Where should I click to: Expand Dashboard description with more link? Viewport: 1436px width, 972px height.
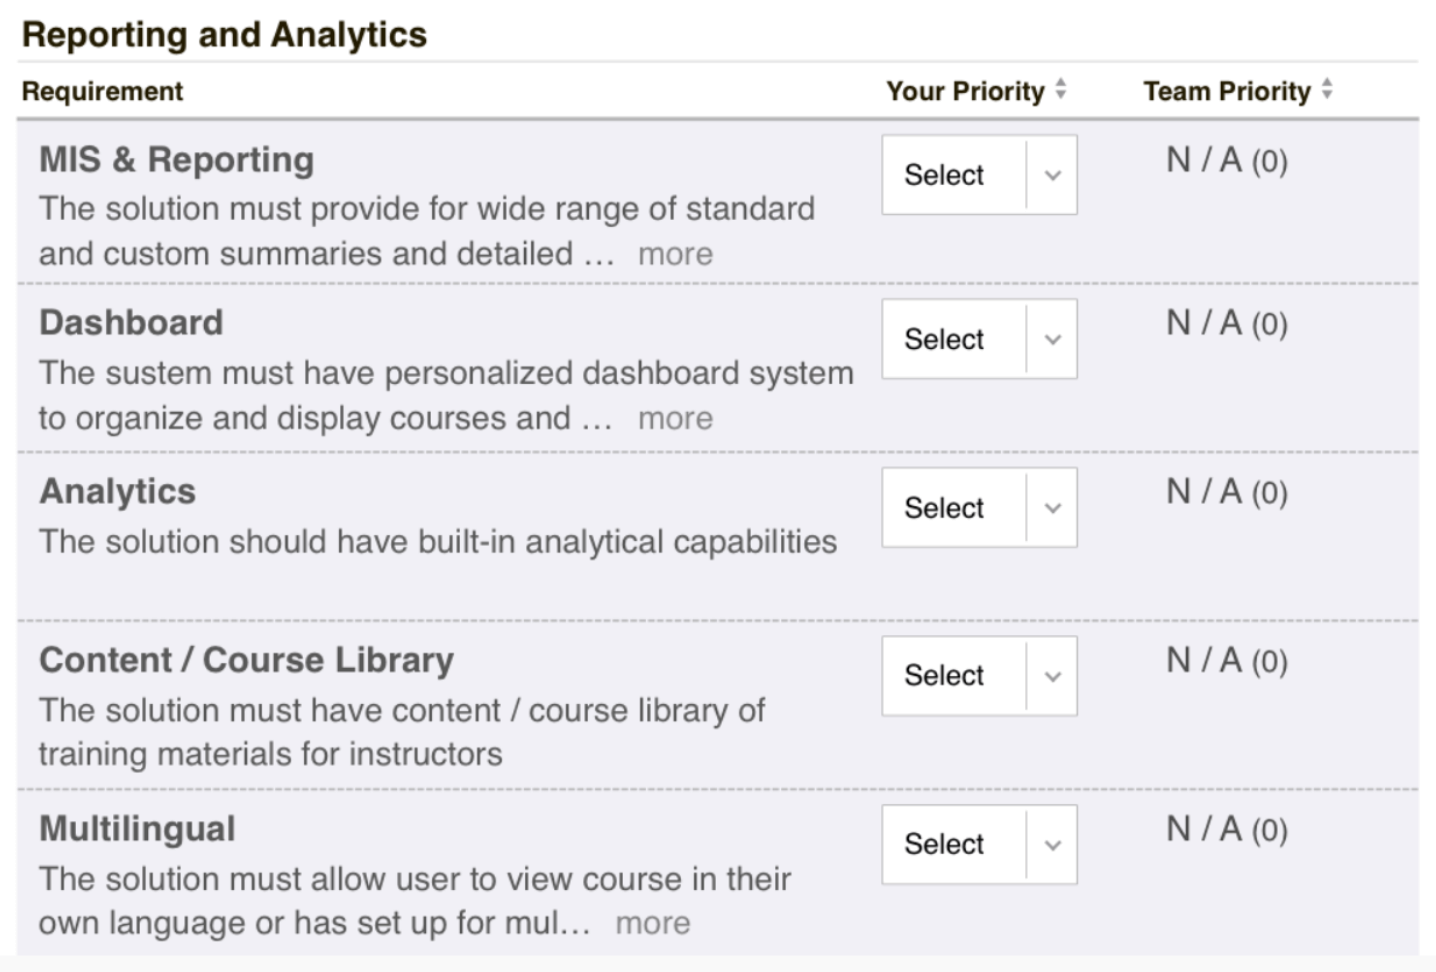coord(675,418)
